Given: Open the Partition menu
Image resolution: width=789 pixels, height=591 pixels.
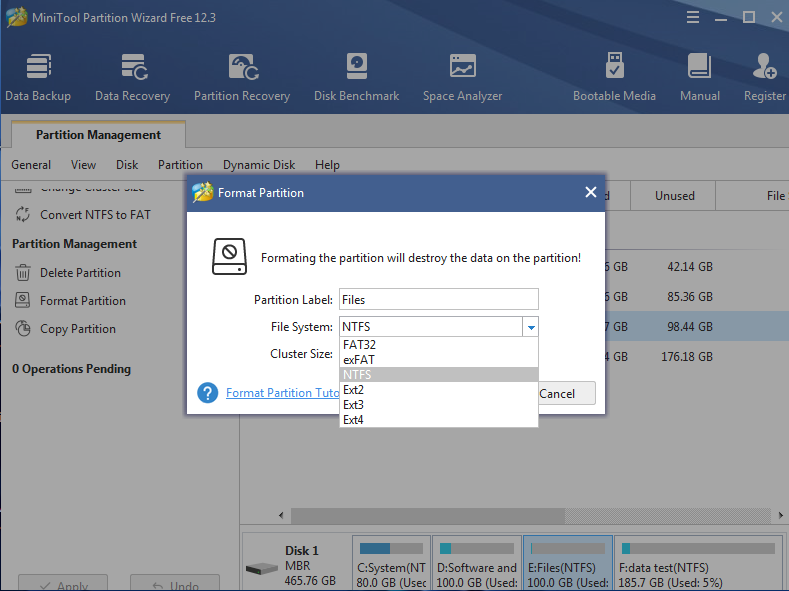Looking at the screenshot, I should tap(180, 165).
